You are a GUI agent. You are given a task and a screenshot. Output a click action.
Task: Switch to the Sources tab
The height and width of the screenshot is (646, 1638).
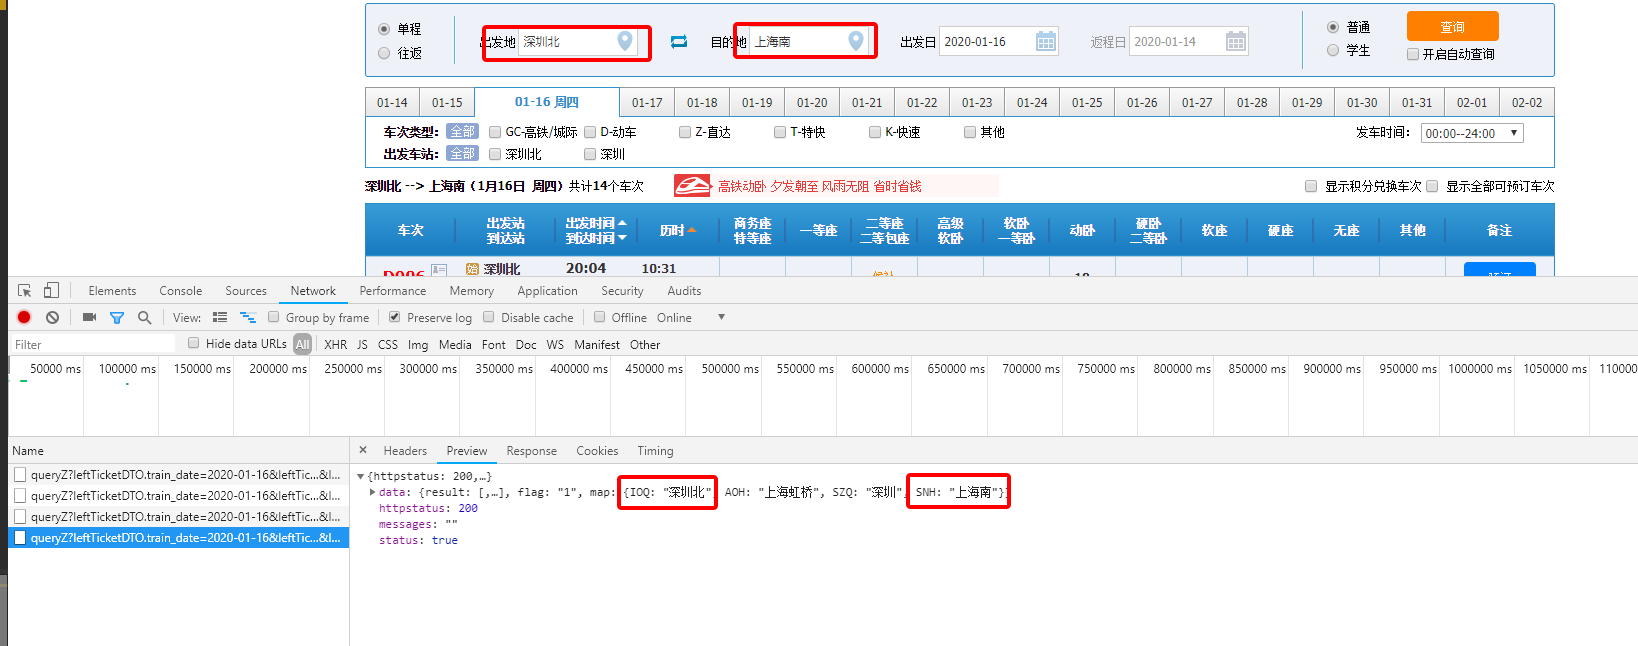pyautogui.click(x=246, y=291)
